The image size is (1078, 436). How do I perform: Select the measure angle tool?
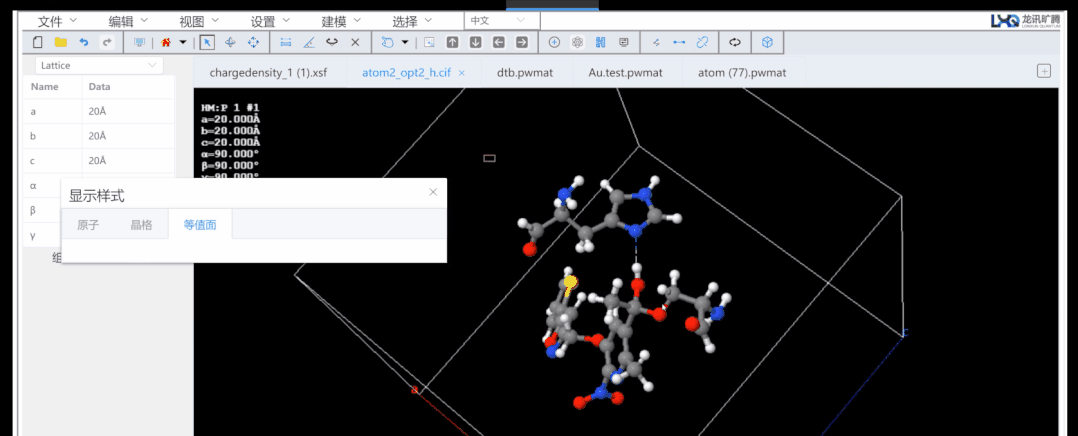click(x=309, y=43)
